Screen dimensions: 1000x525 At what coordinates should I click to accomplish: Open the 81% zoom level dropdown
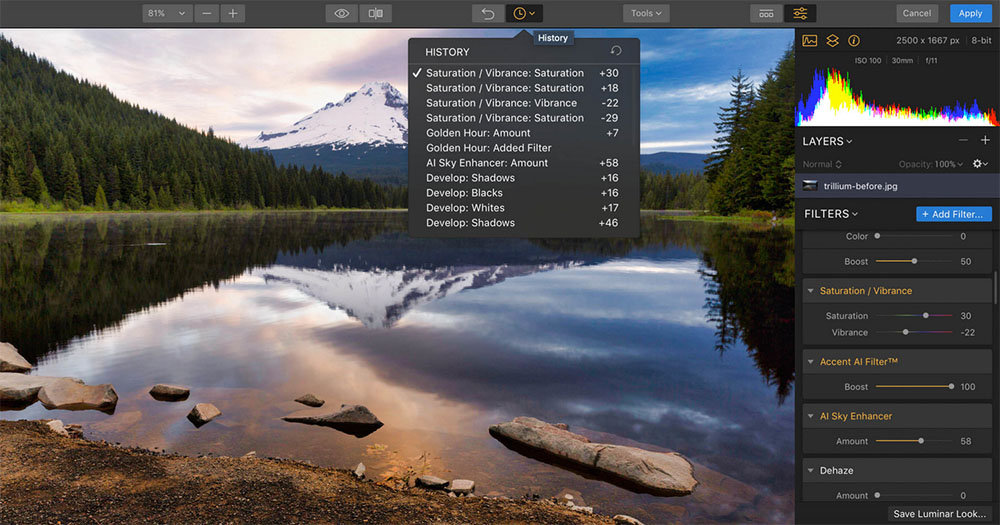(166, 13)
